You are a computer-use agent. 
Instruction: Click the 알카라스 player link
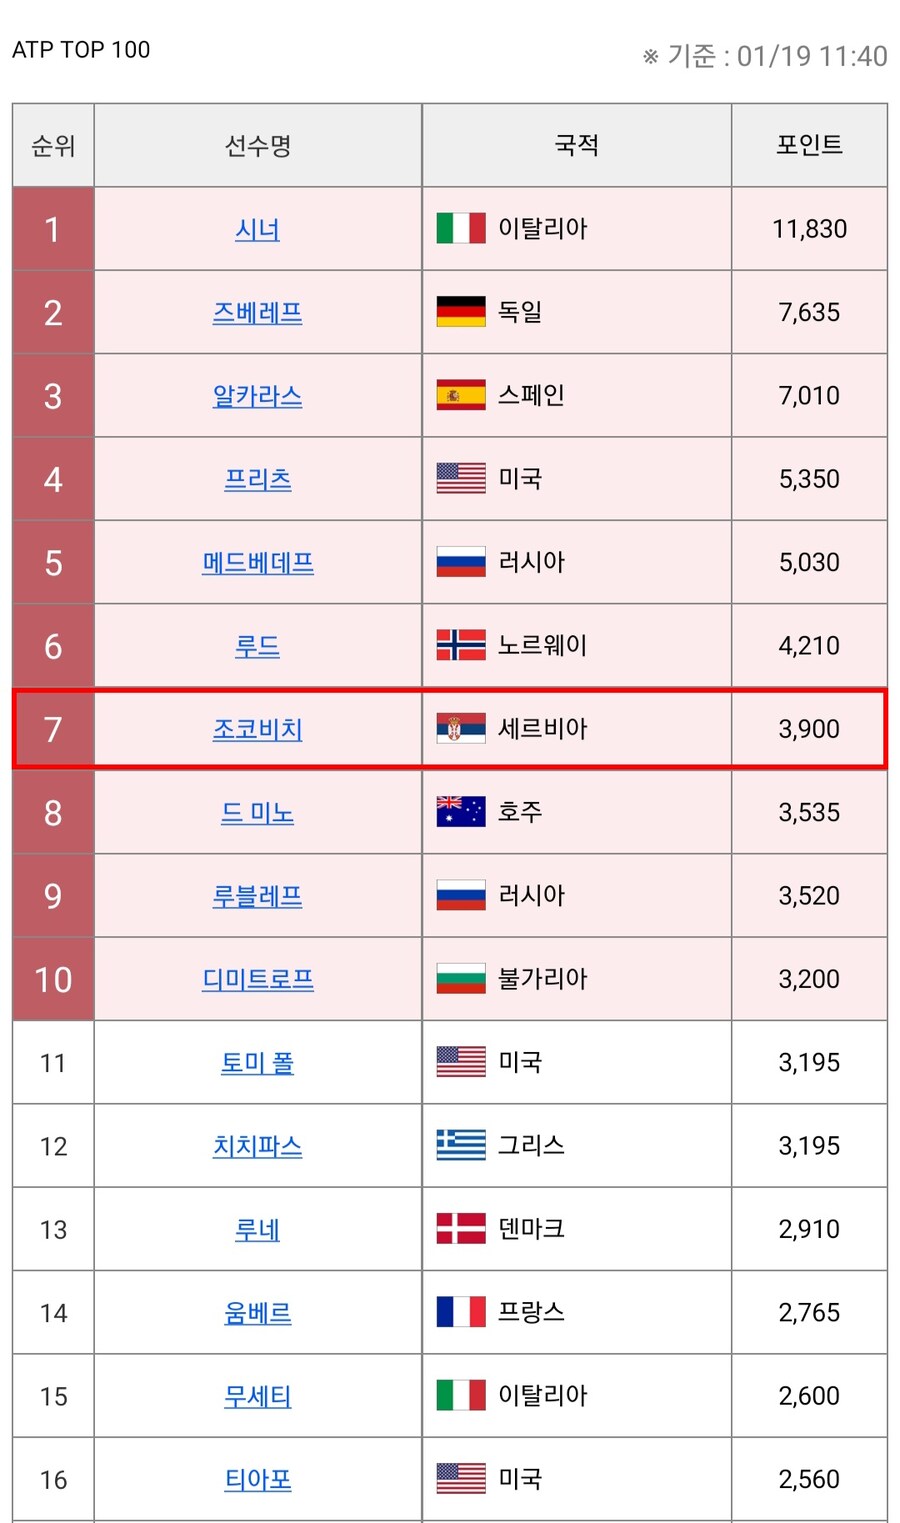(x=256, y=395)
